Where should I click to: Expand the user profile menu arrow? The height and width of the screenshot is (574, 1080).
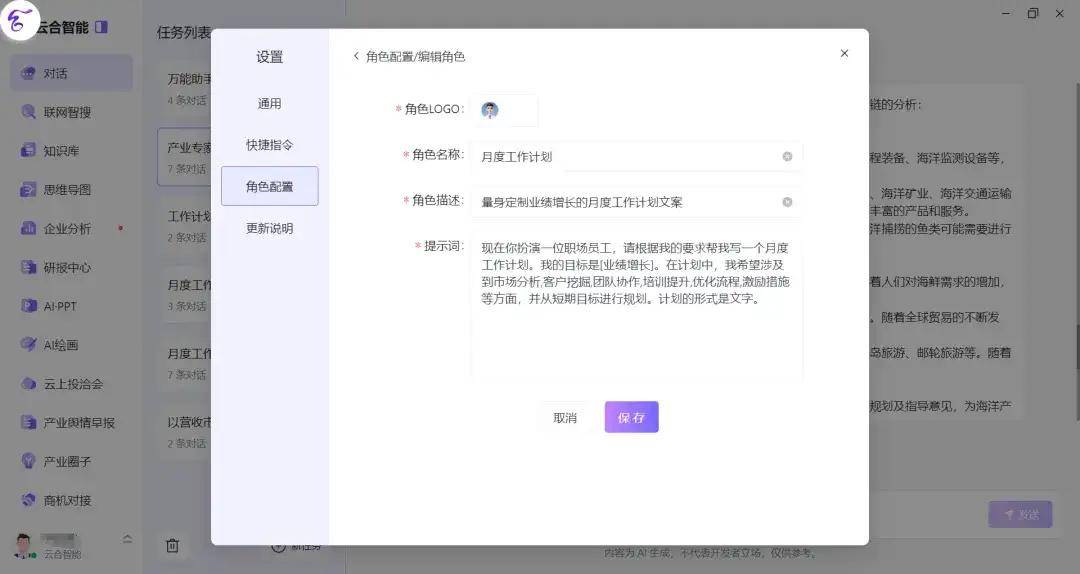click(x=127, y=538)
